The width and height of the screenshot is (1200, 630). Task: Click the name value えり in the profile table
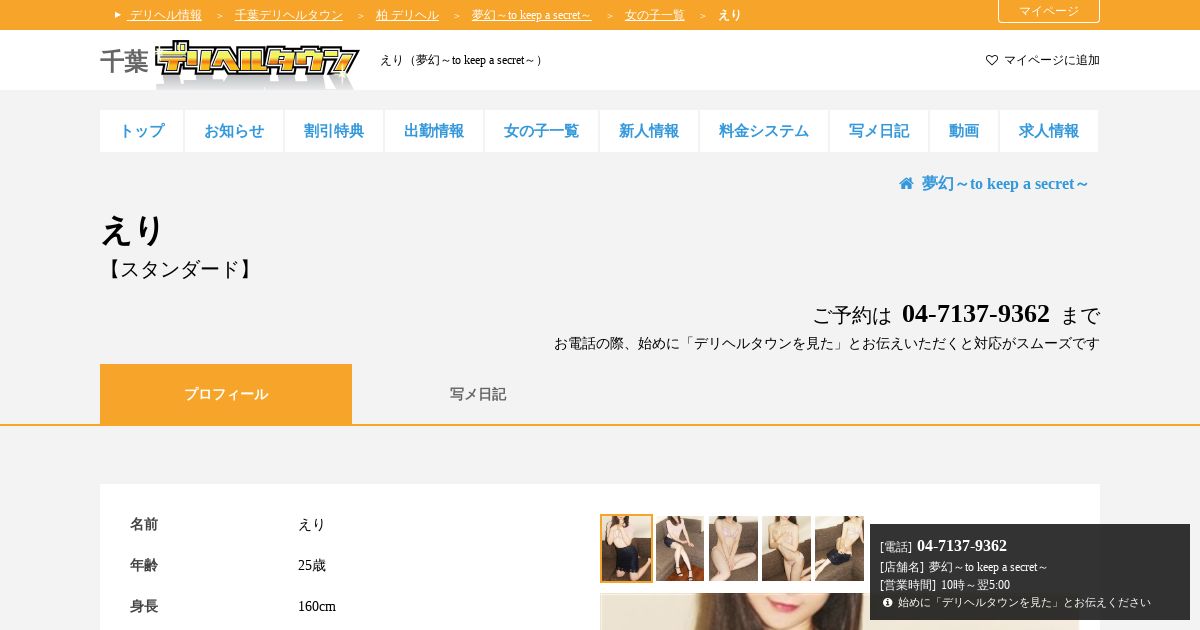click(x=312, y=525)
